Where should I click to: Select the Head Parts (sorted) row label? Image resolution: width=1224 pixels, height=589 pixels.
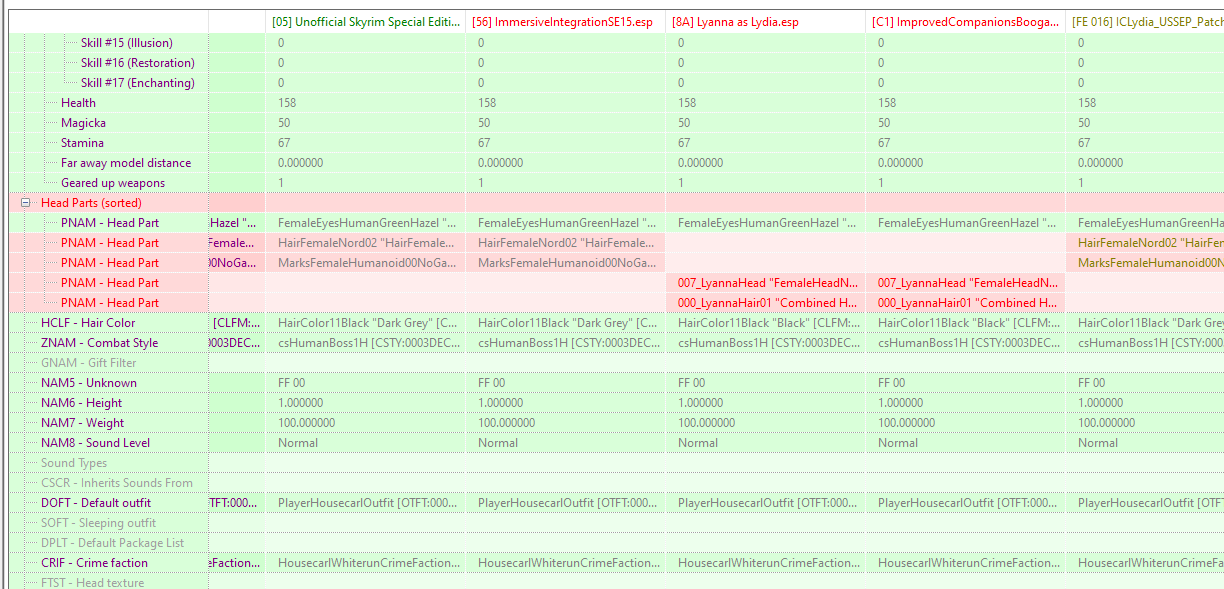pyautogui.click(x=91, y=203)
